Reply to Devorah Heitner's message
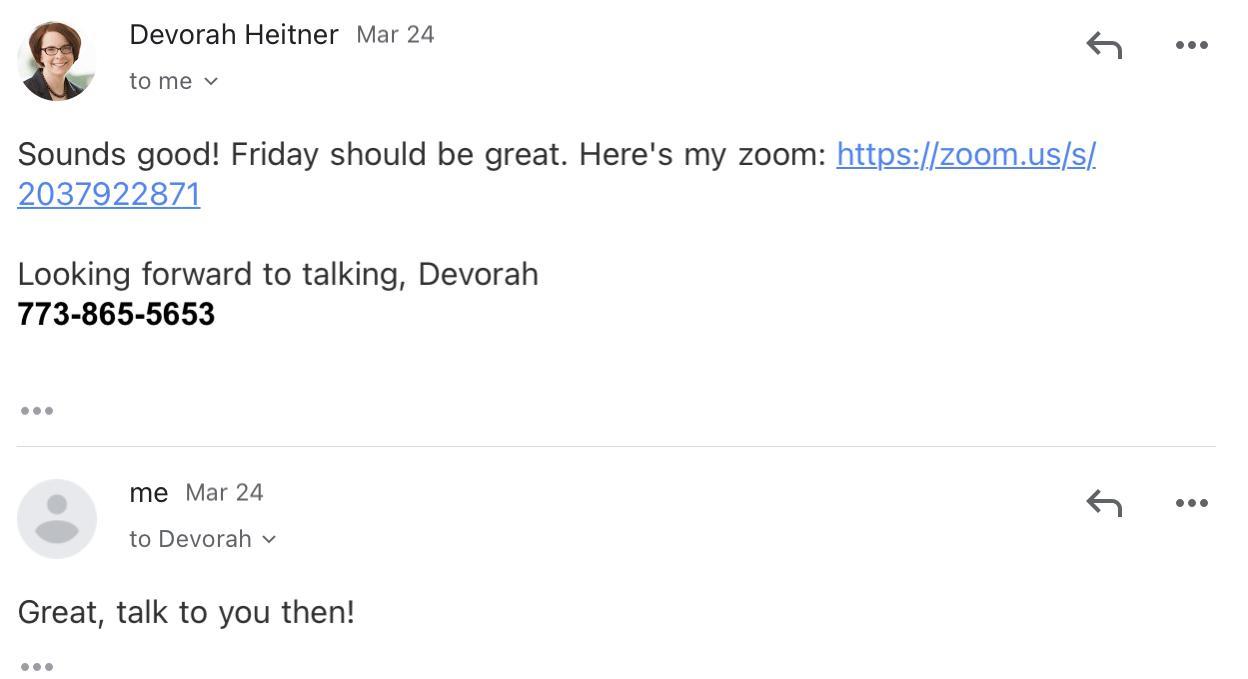Viewport: 1248px width, 679px height. click(x=1104, y=45)
